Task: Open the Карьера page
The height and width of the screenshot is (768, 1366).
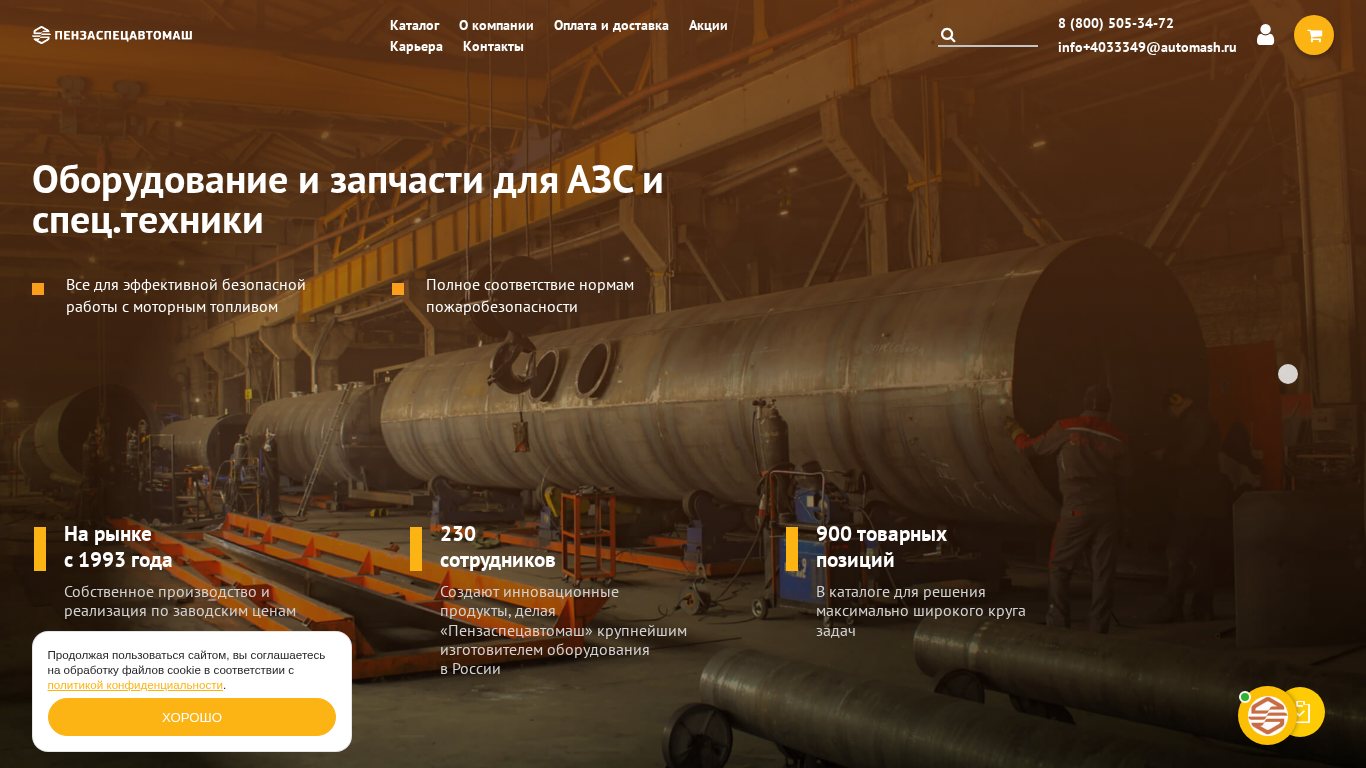Action: click(x=416, y=46)
